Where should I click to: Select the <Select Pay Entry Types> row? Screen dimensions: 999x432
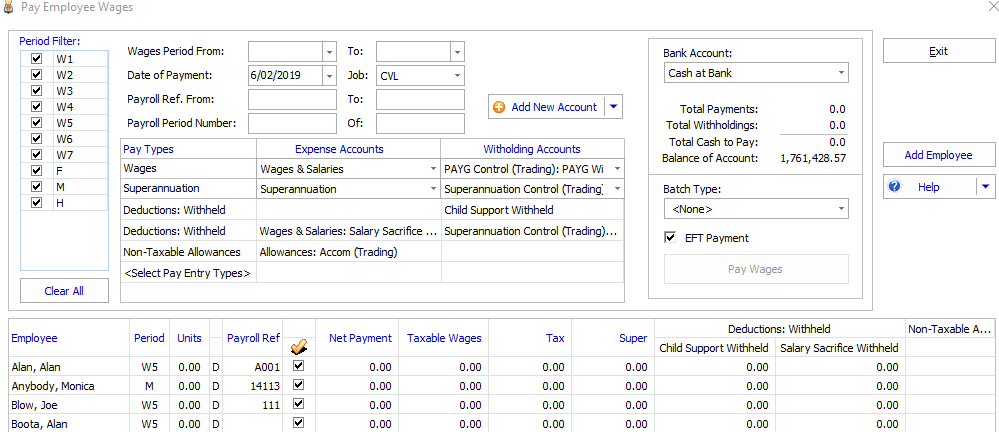coord(187,273)
